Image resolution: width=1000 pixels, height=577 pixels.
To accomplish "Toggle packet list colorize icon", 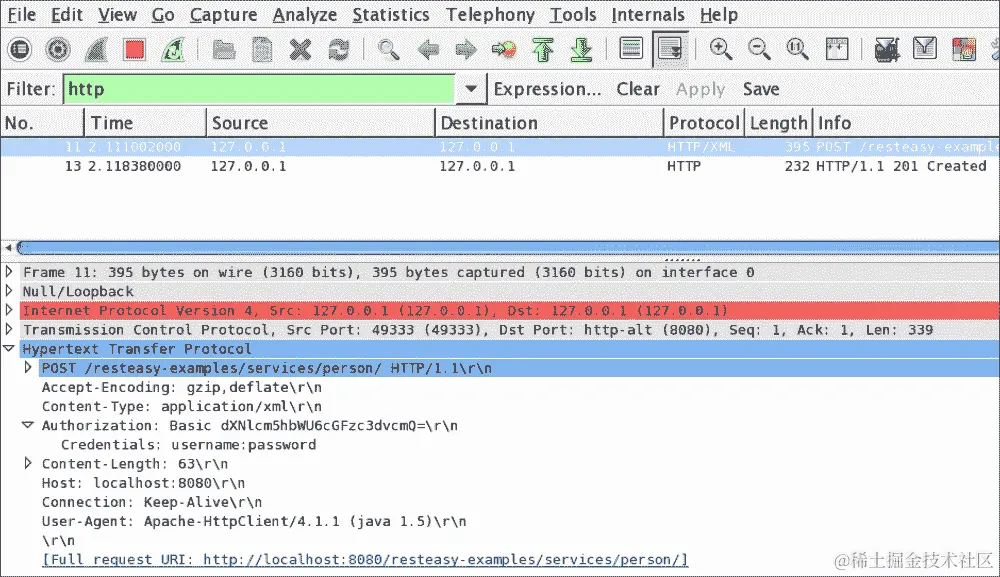I will click(631, 48).
